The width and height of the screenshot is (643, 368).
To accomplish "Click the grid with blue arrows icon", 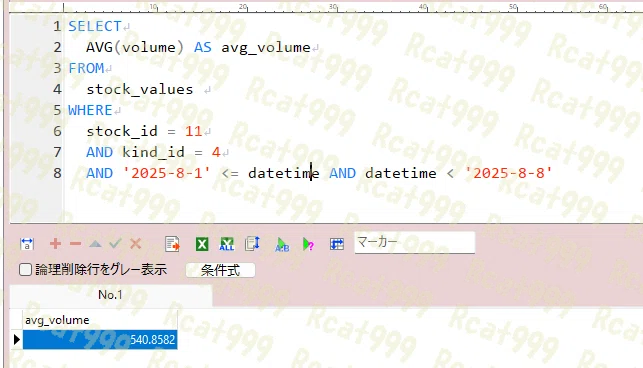I will coord(337,244).
